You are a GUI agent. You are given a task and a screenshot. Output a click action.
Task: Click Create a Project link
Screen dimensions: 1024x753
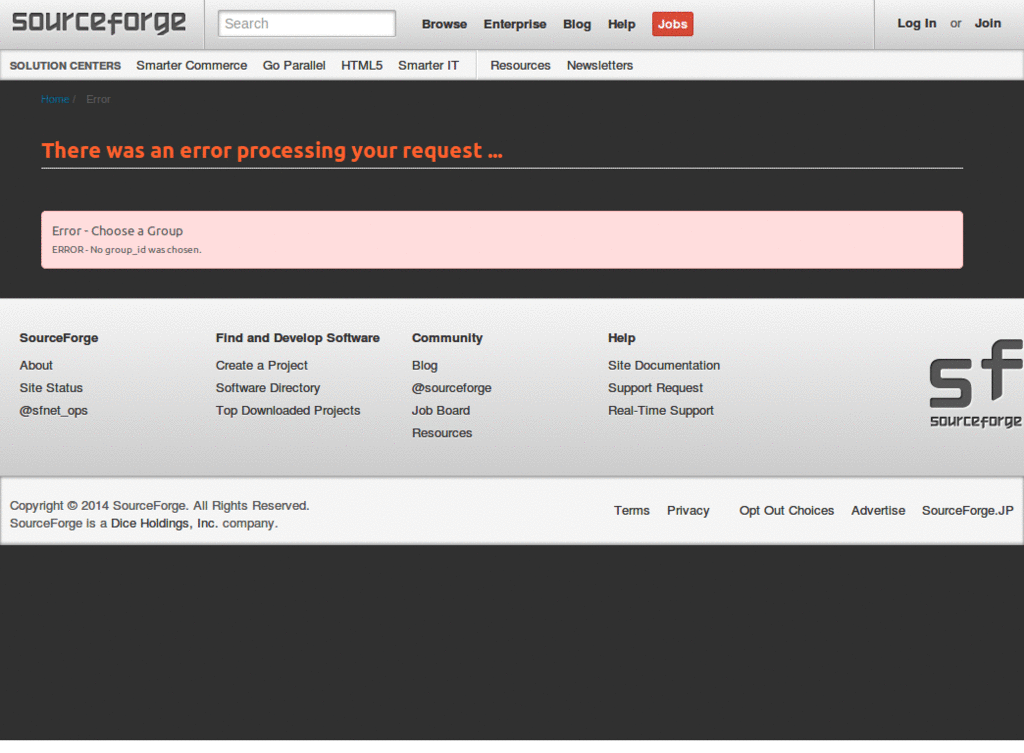(261, 365)
